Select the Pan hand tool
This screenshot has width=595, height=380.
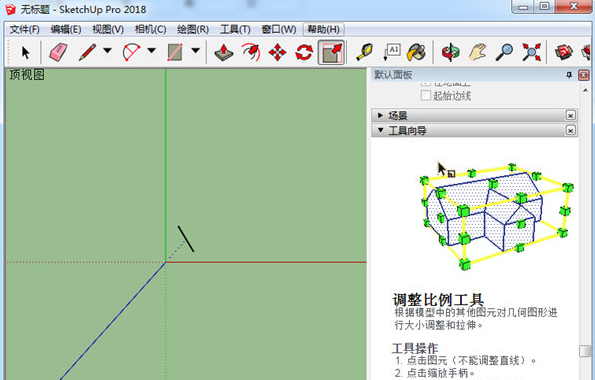click(x=478, y=52)
